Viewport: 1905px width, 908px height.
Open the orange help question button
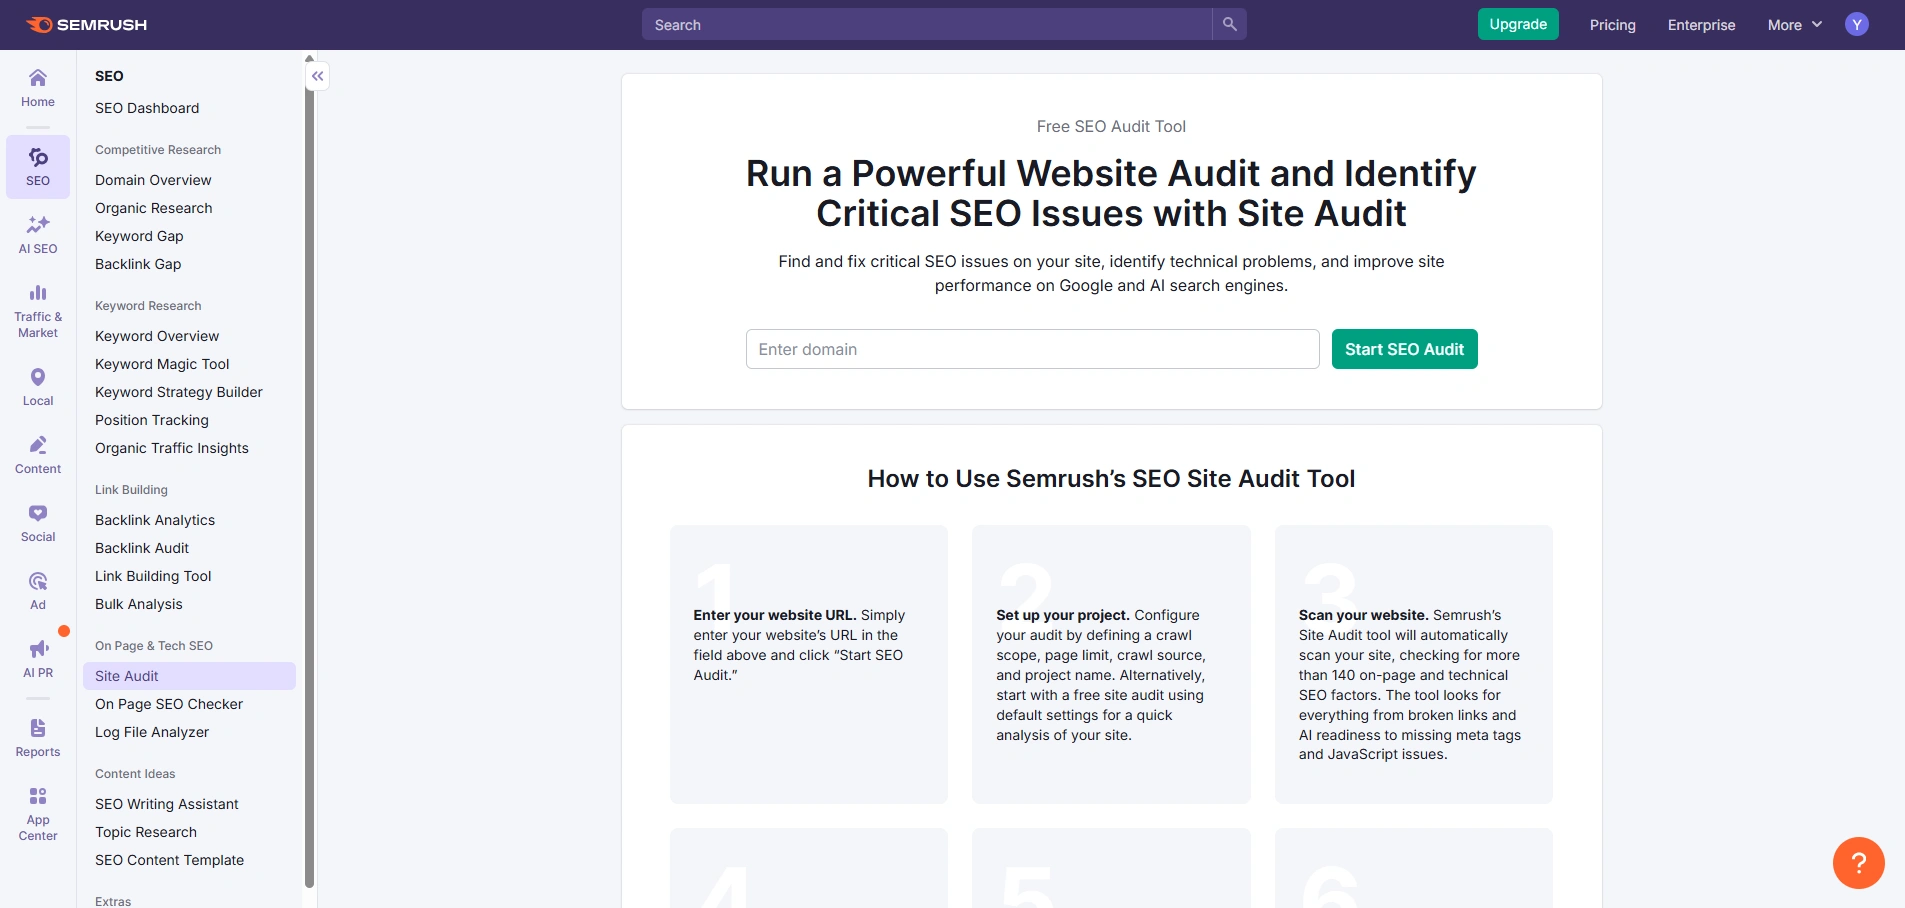(x=1858, y=862)
